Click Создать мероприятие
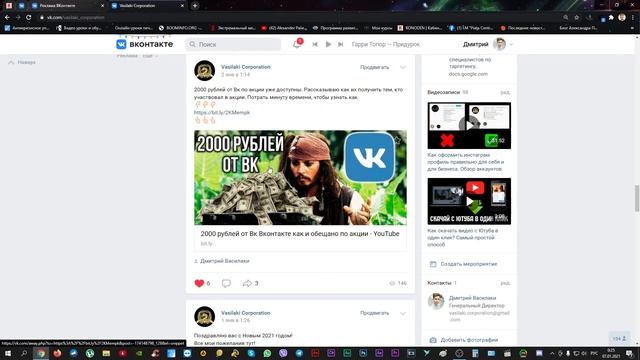Image resolution: width=640 pixels, height=360 pixels. point(469,264)
